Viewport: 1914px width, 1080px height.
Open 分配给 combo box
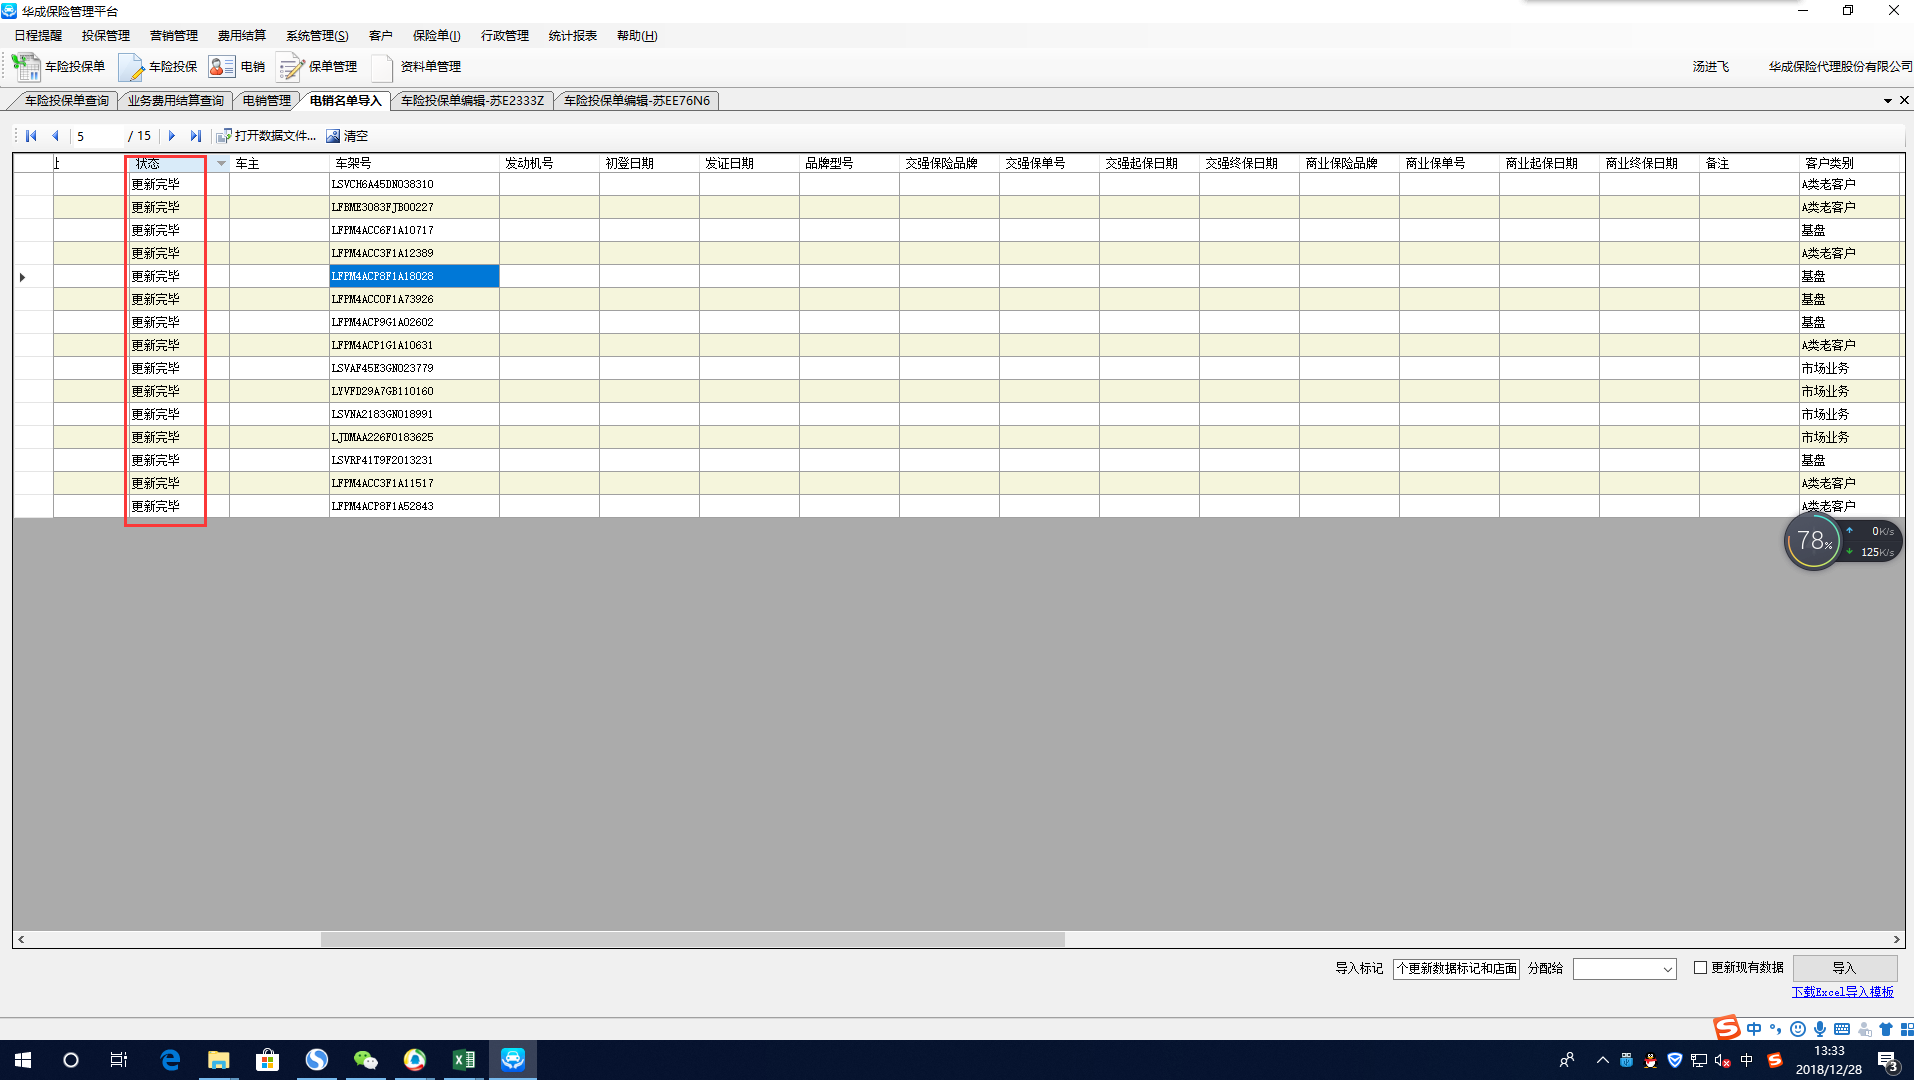point(1624,968)
